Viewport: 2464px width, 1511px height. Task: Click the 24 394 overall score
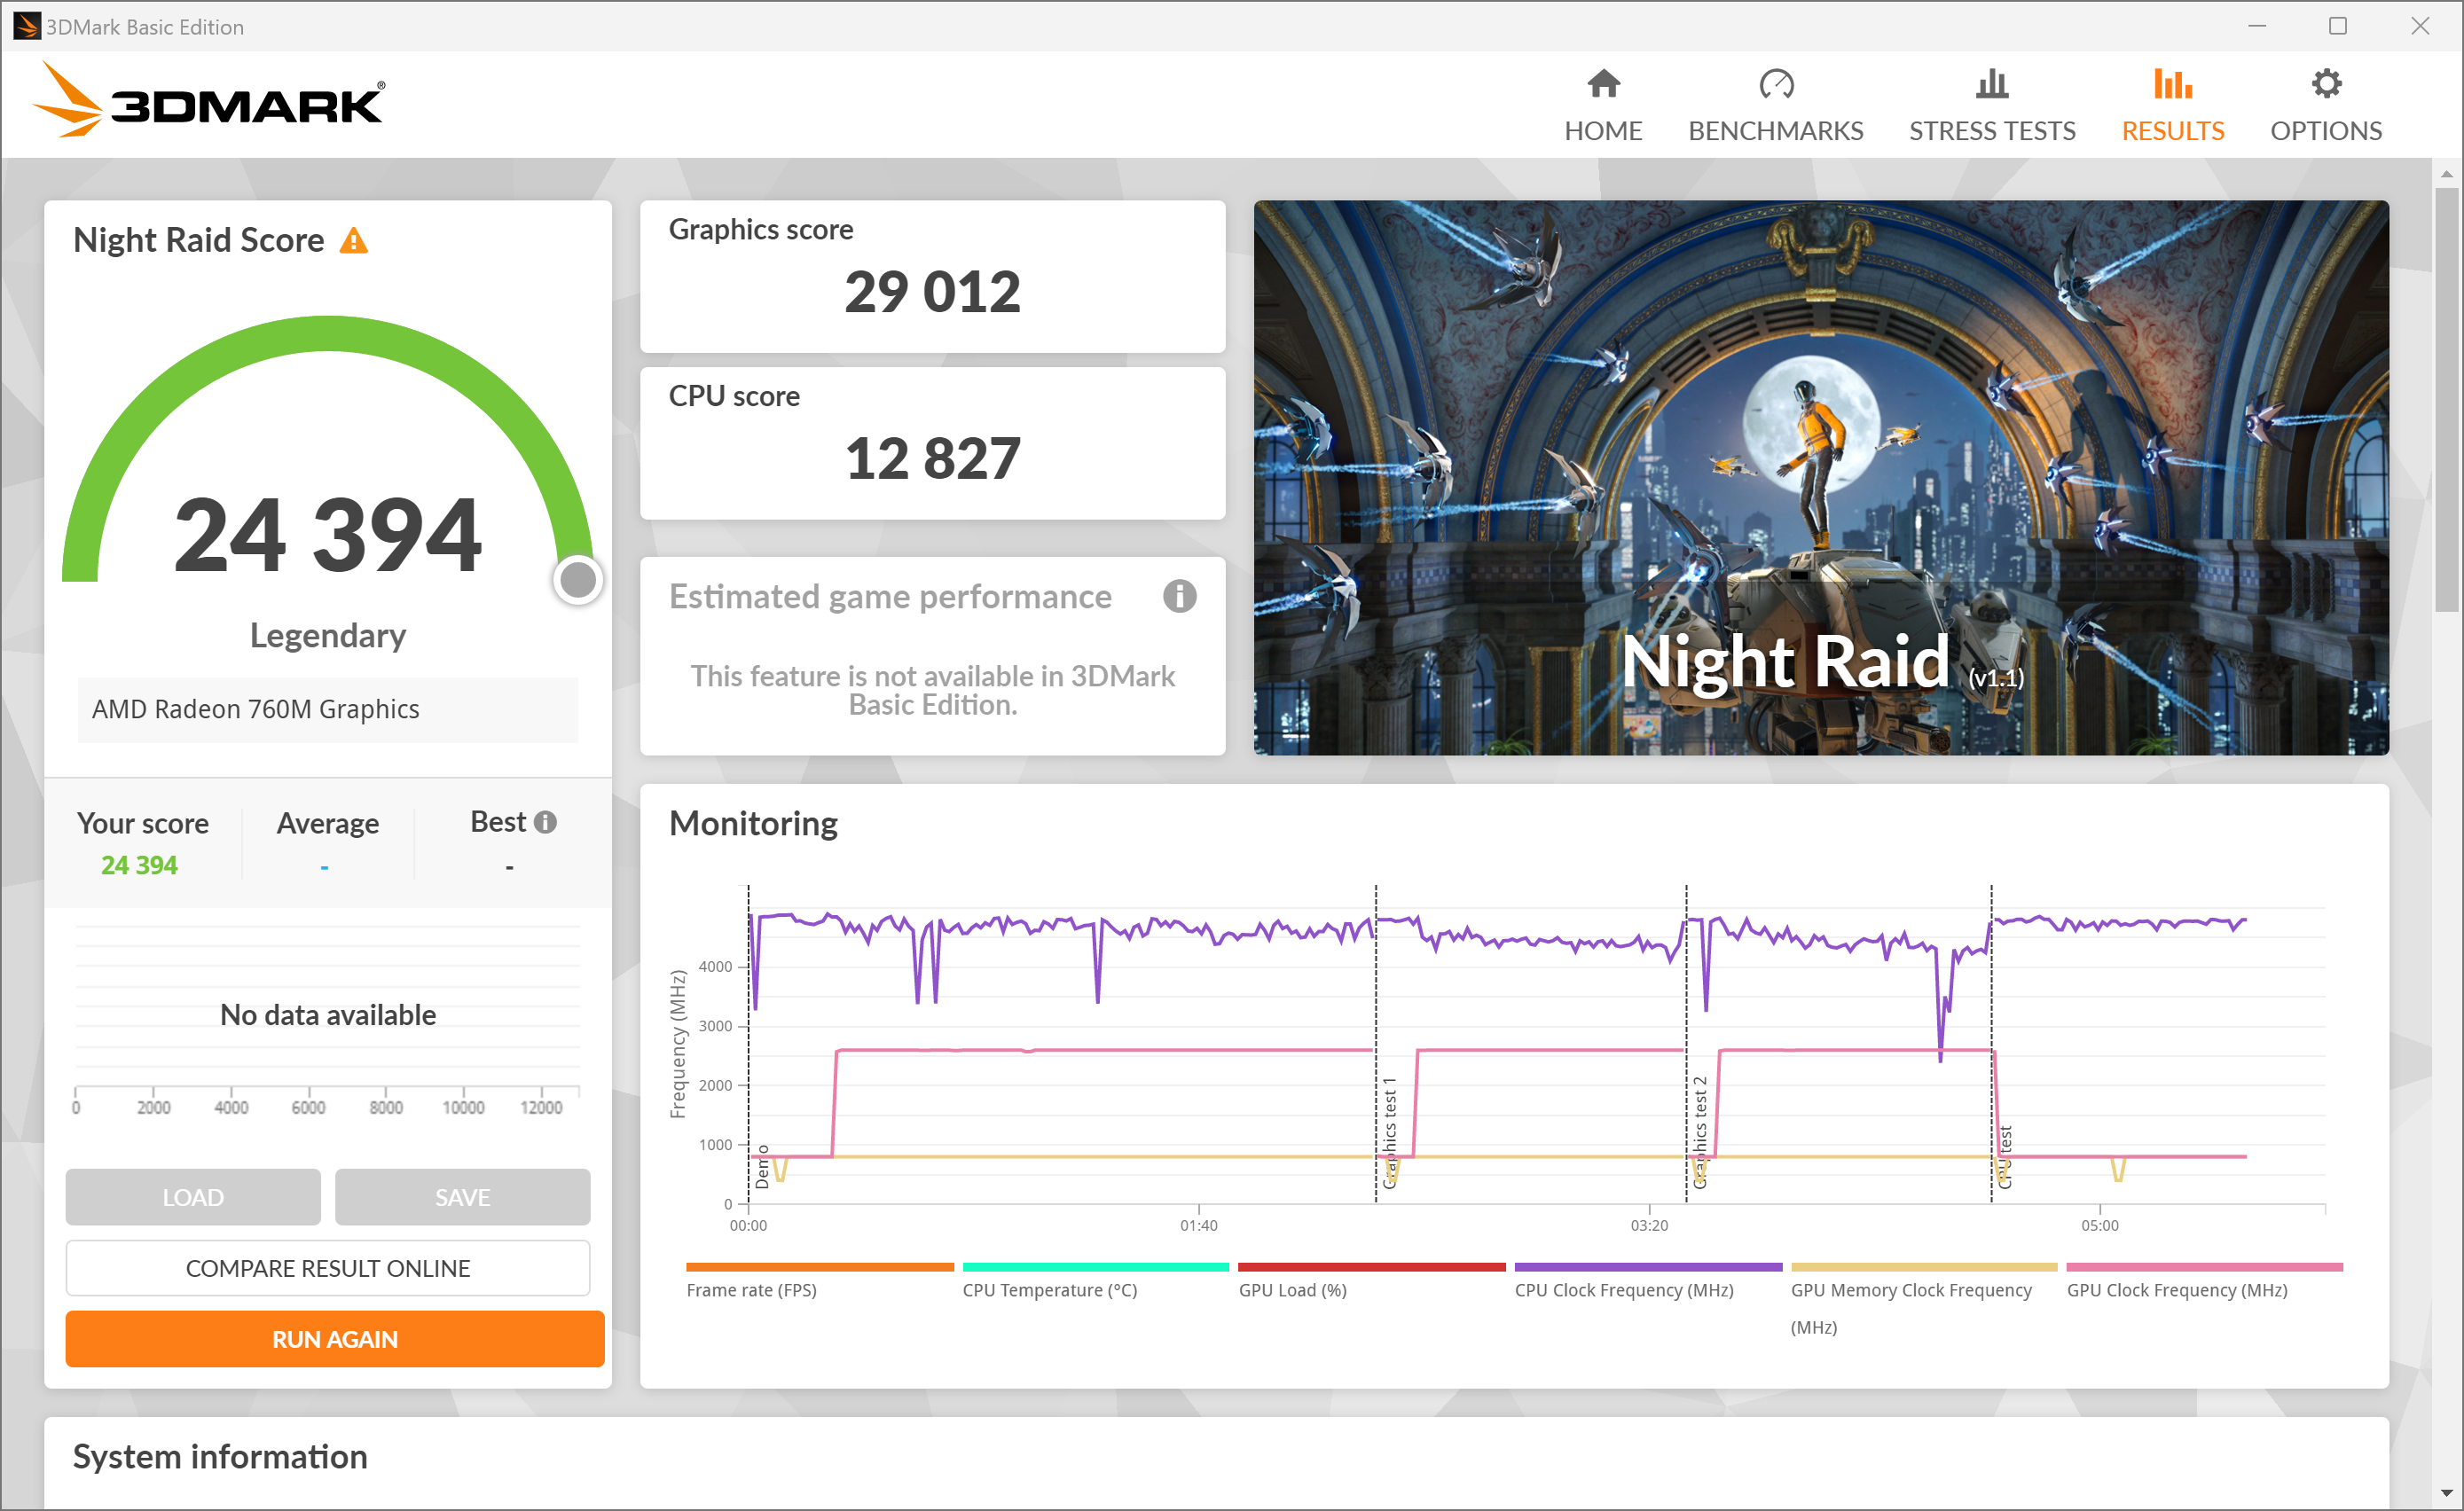(328, 535)
